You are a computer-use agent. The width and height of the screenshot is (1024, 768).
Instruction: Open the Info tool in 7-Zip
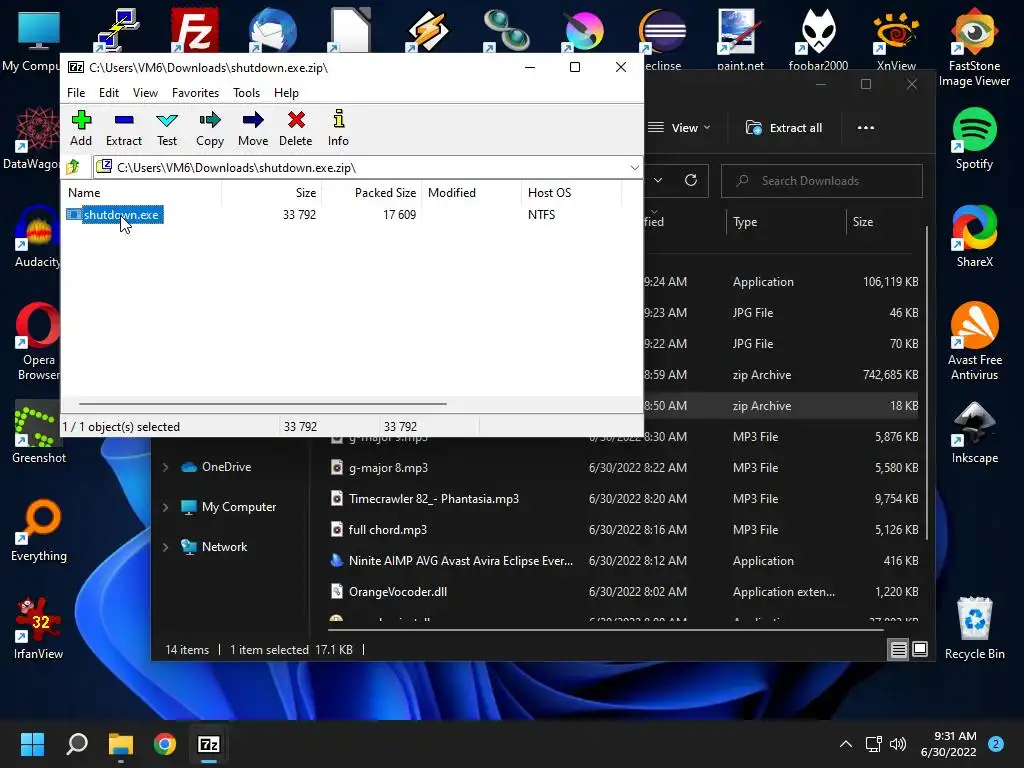338,128
